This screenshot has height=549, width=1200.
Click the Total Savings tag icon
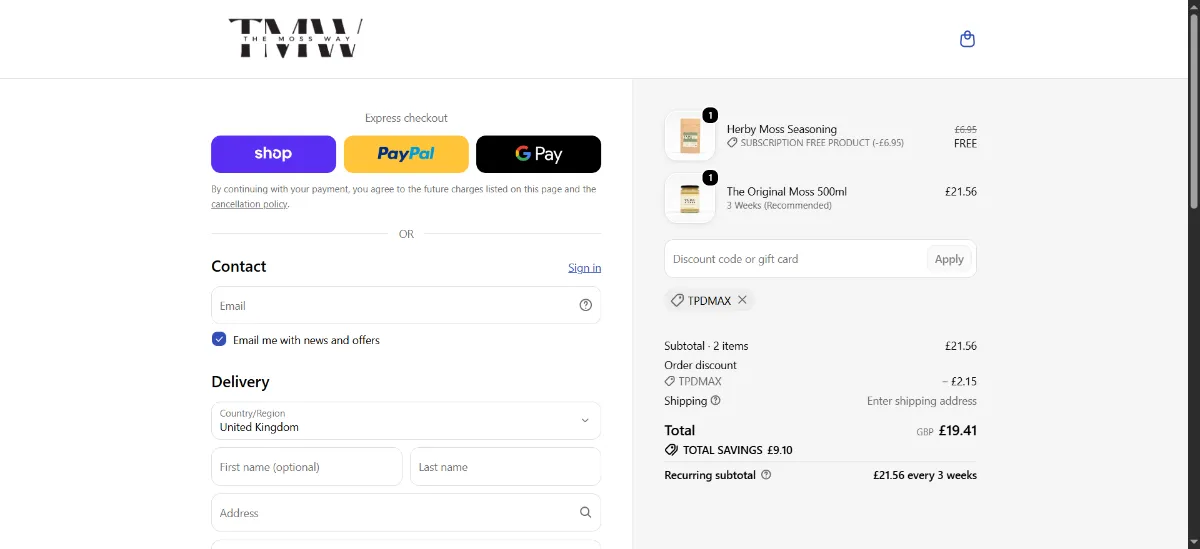[671, 450]
